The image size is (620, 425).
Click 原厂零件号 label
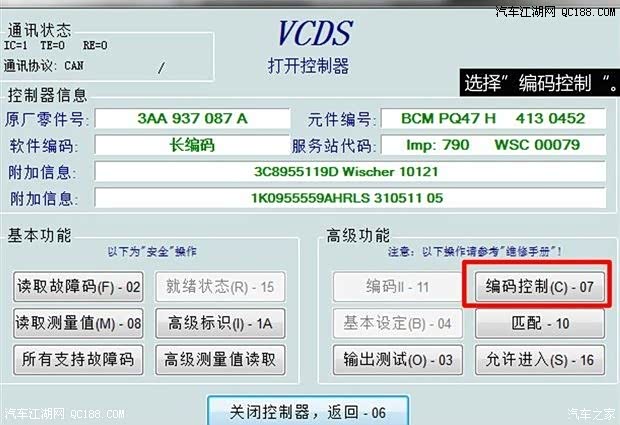(x=46, y=119)
